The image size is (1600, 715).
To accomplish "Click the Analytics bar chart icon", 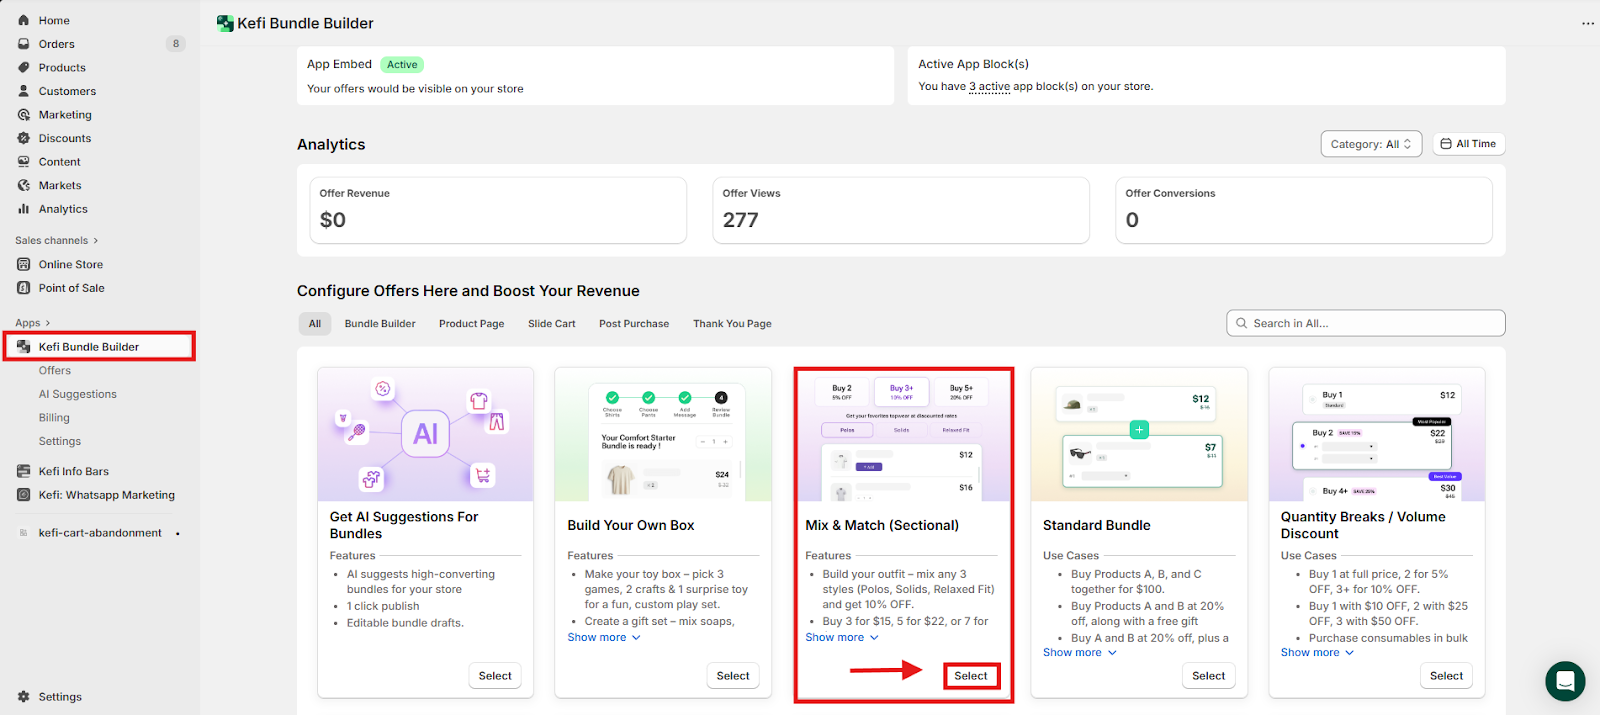I will pos(24,209).
